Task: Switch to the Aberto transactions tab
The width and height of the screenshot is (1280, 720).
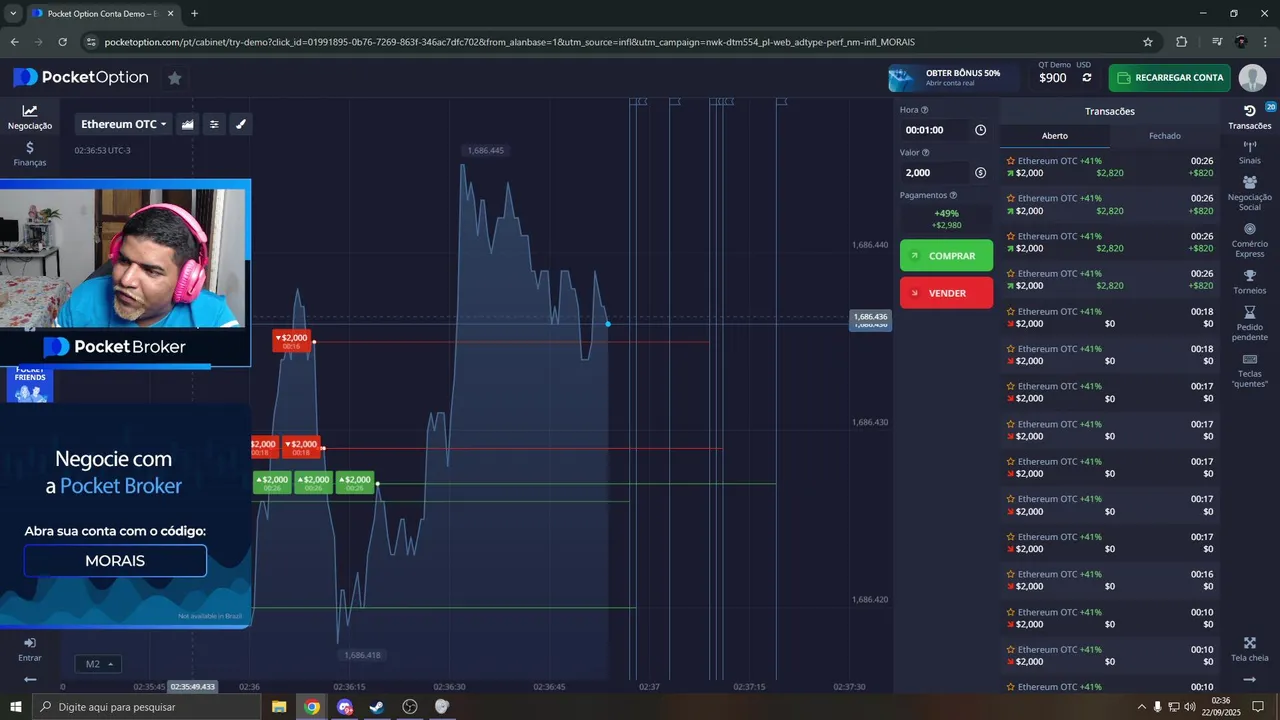Action: (1055, 136)
